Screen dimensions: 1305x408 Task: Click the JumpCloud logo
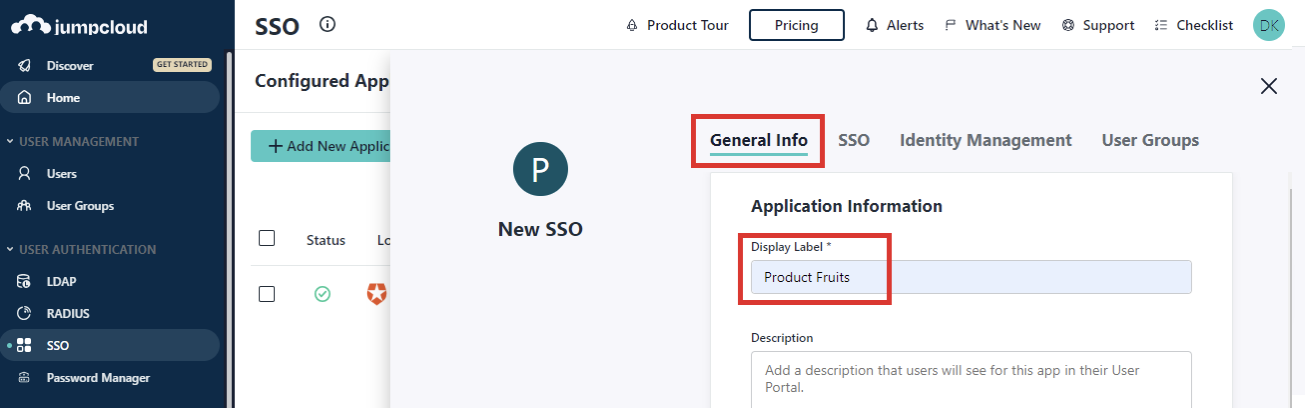coord(78,24)
